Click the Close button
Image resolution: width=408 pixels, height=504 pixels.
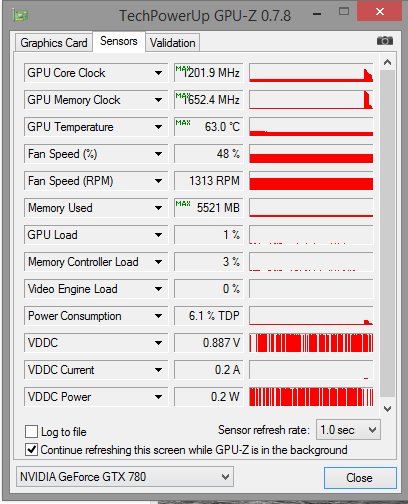pyautogui.click(x=360, y=478)
